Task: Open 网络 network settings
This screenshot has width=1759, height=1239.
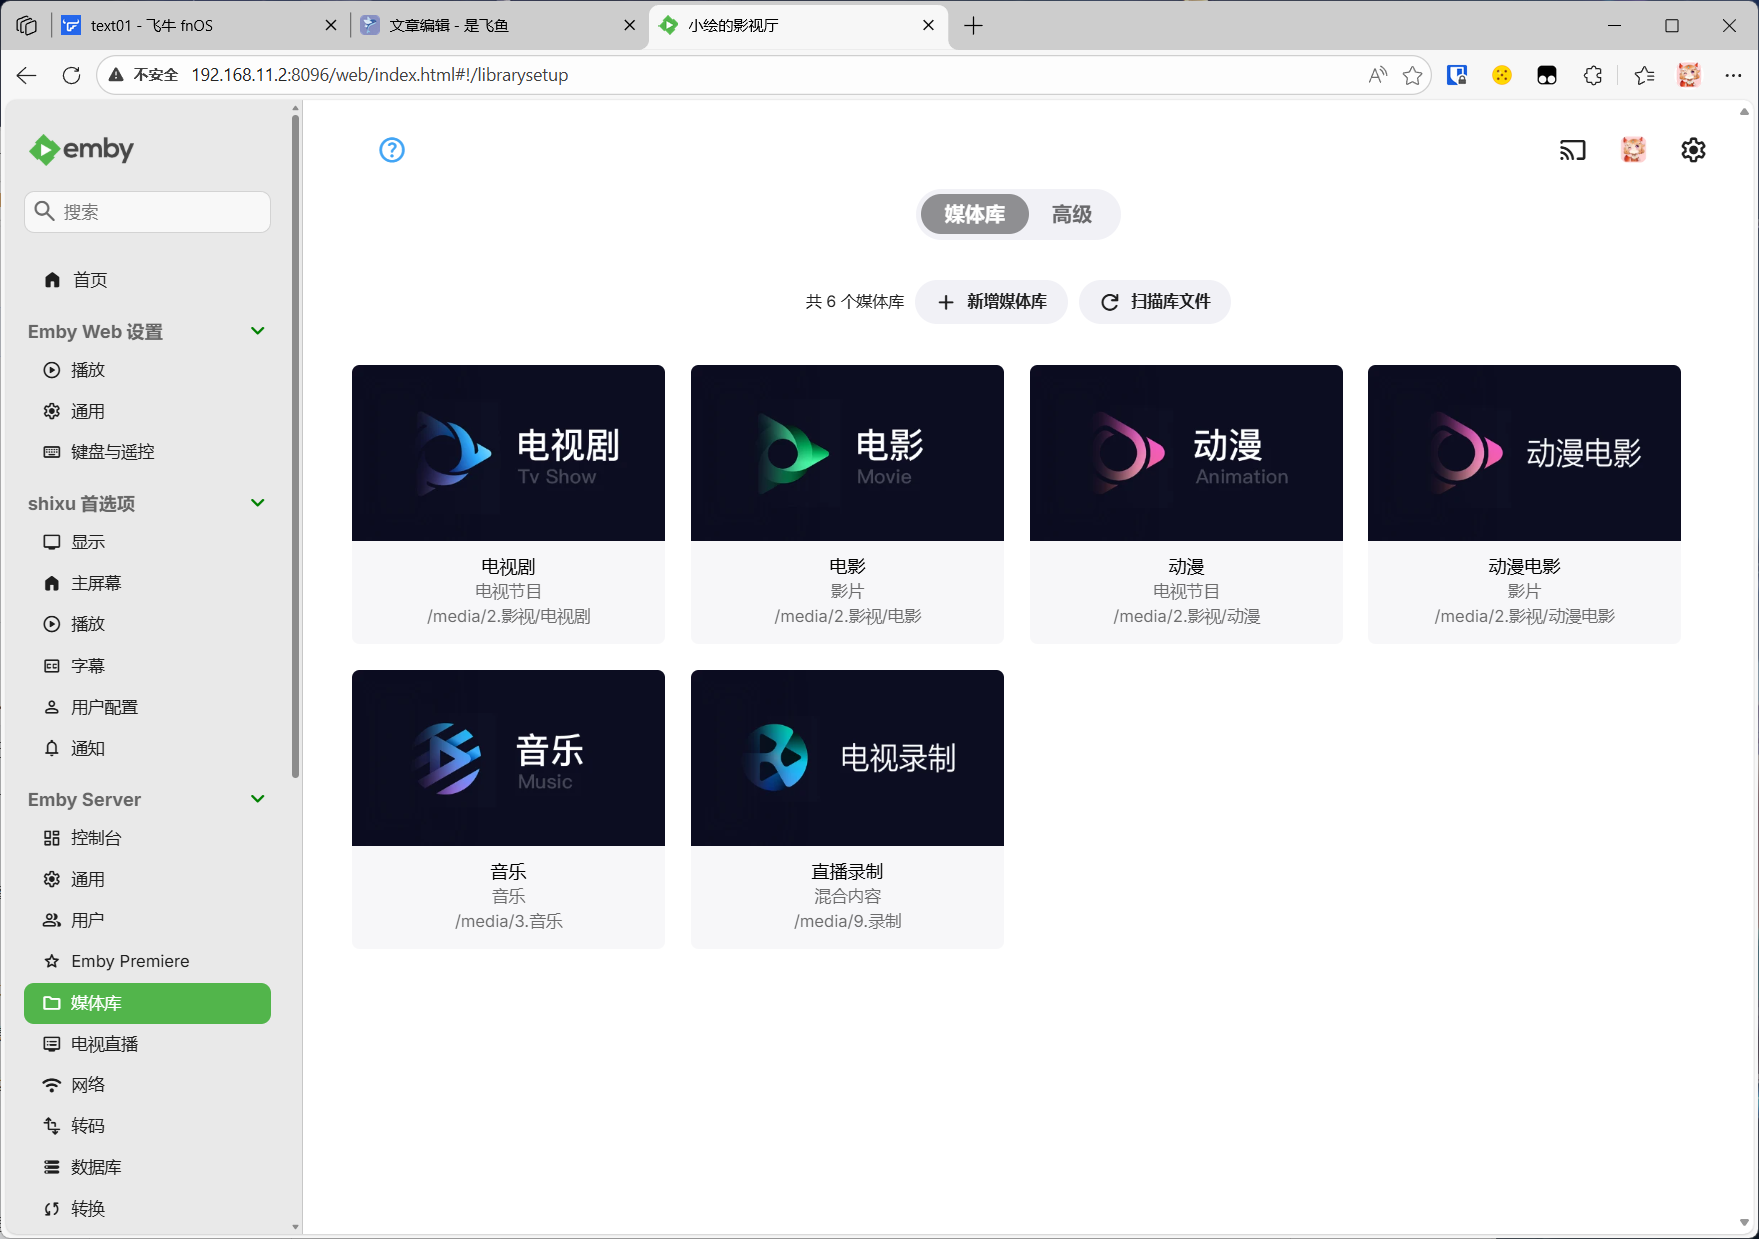Action: (x=88, y=1085)
